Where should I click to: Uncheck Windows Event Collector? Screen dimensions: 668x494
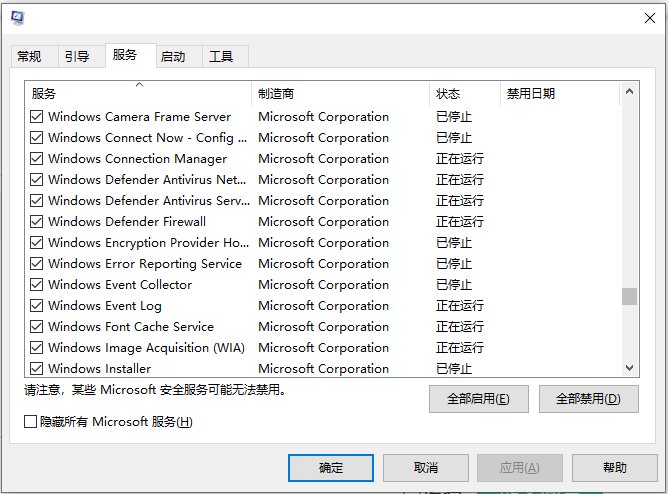pyautogui.click(x=37, y=284)
